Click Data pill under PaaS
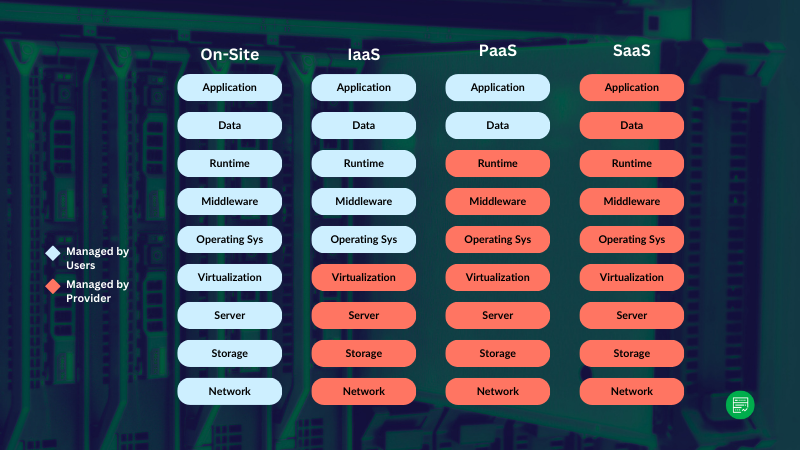This screenshot has width=800, height=450. 497,126
